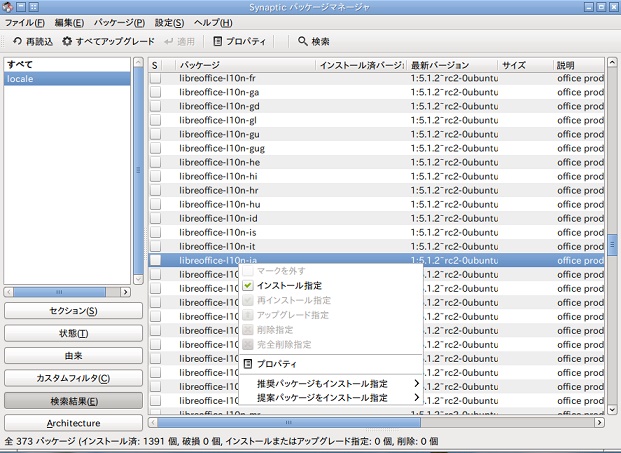Select the libreoffice-l10n-hr row
This screenshot has width=621, height=453.
(x=377, y=190)
